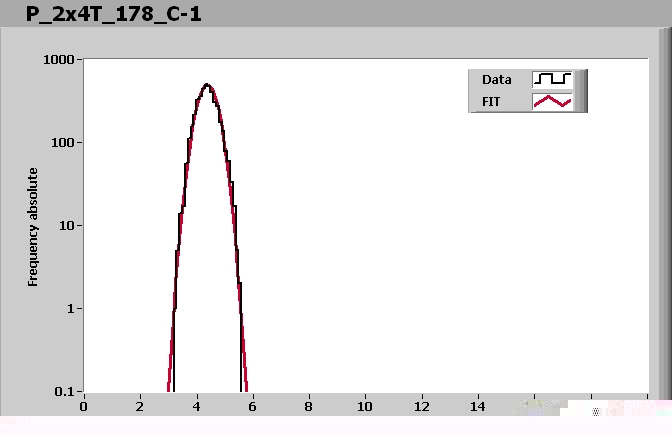Click the graph title P_2x4T_178_C-1
The image size is (672, 435).
tap(113, 14)
